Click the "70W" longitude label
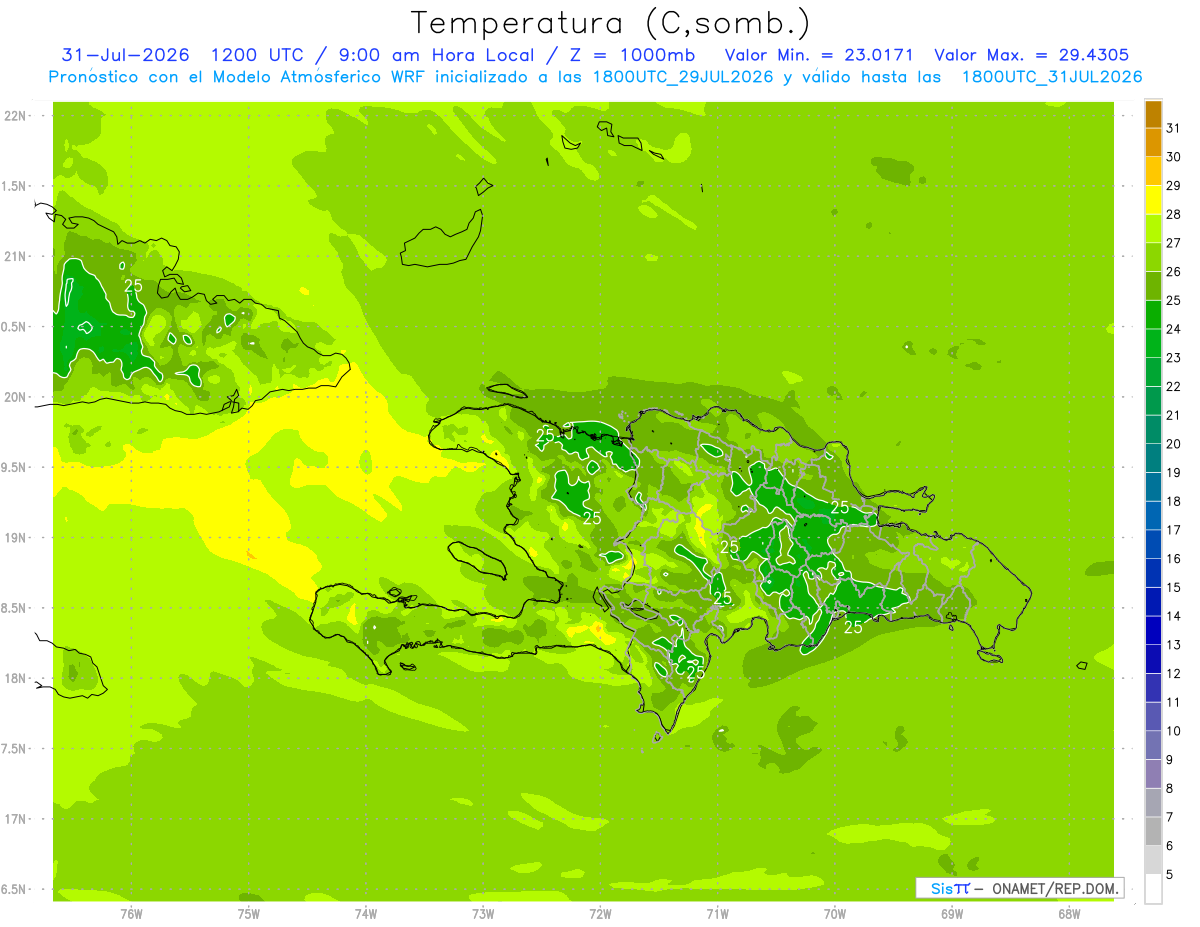 point(834,914)
